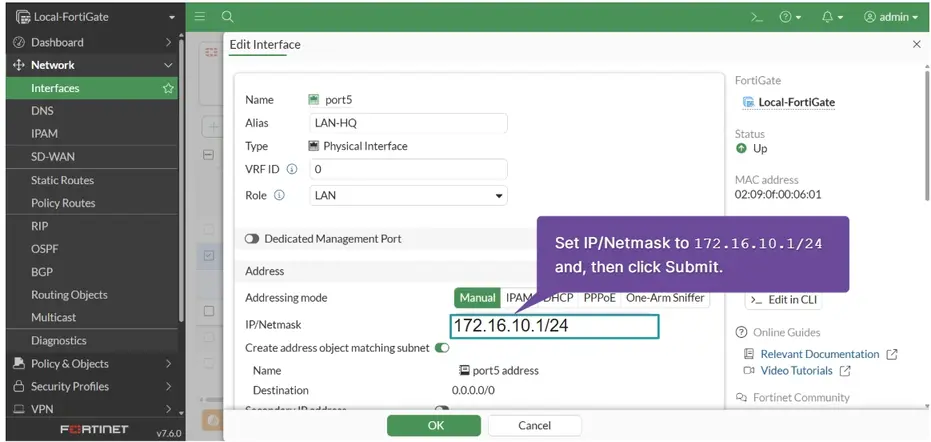Tick the selected row checkbox in background table
Screen dimensions: 931x442
click(x=209, y=256)
